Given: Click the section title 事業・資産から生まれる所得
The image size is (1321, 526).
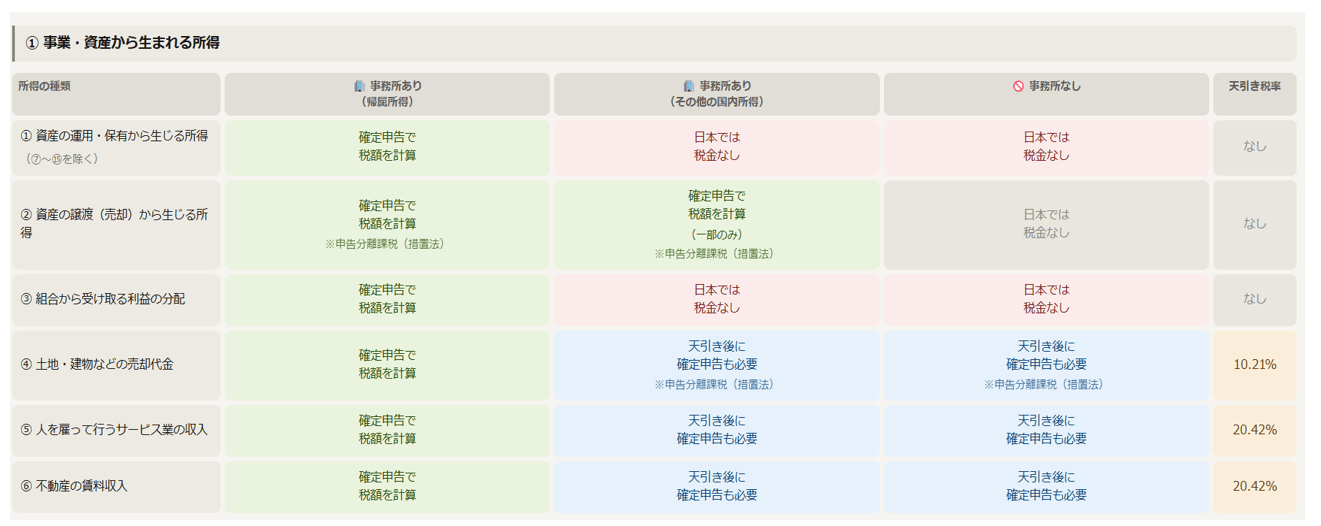Looking at the screenshot, I should (x=130, y=43).
